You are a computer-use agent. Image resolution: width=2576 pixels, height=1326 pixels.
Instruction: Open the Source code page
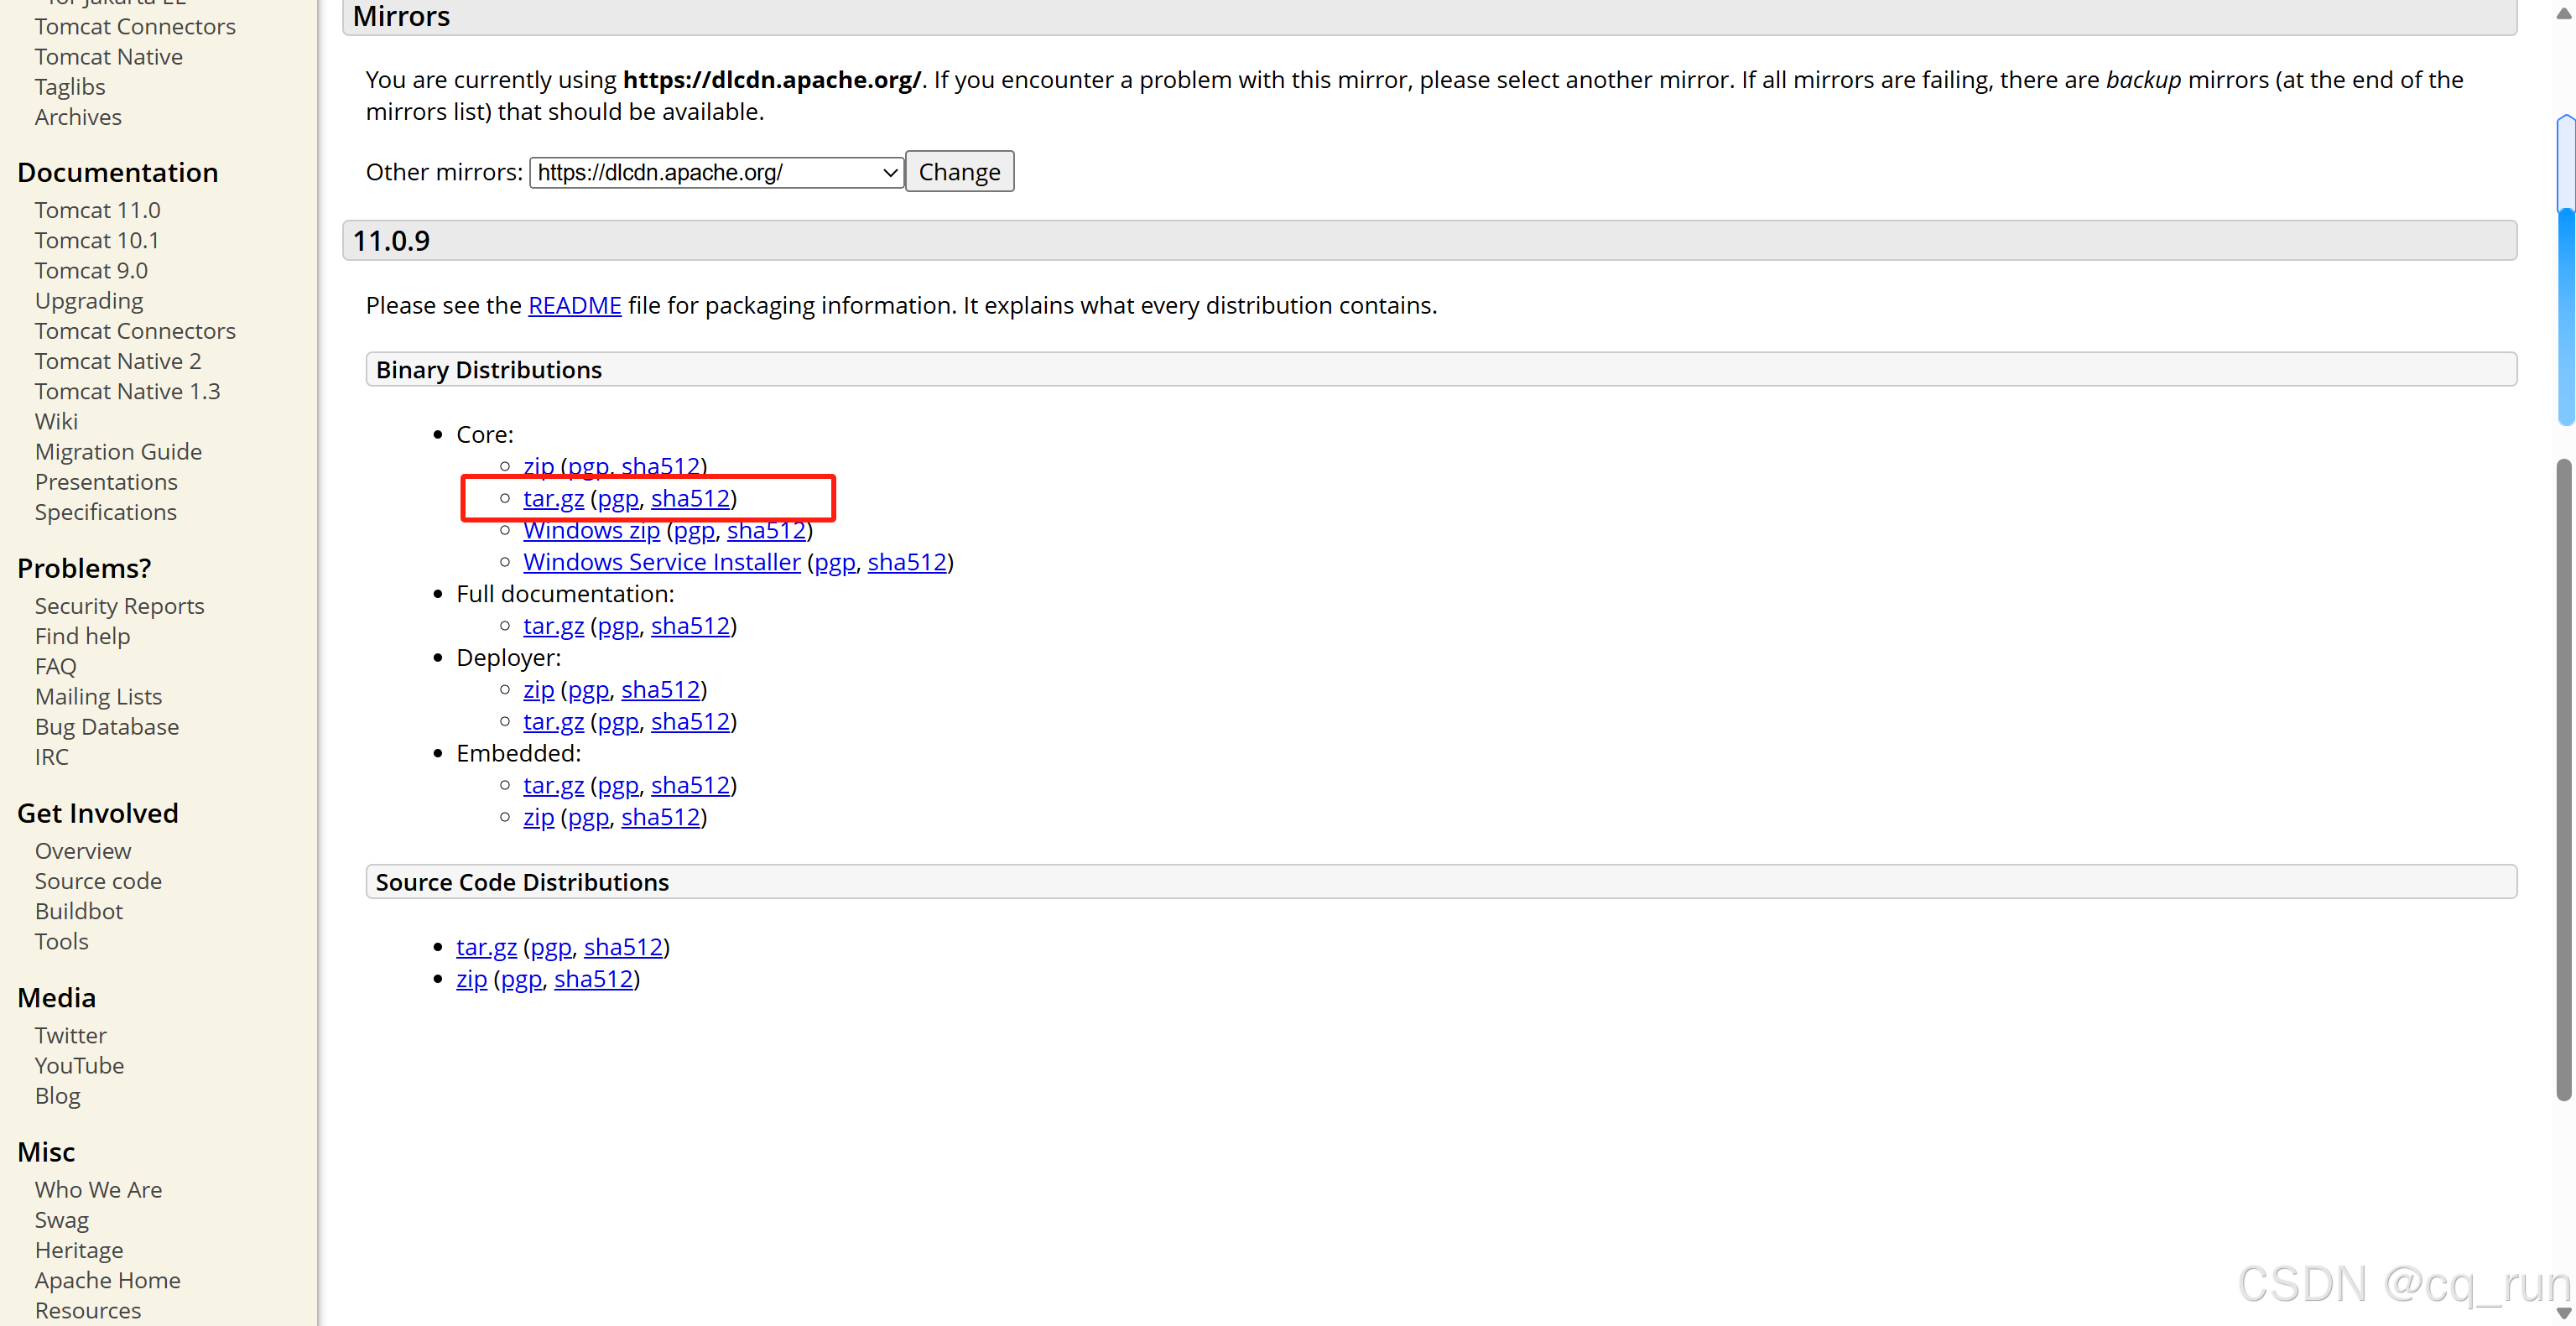(x=98, y=881)
